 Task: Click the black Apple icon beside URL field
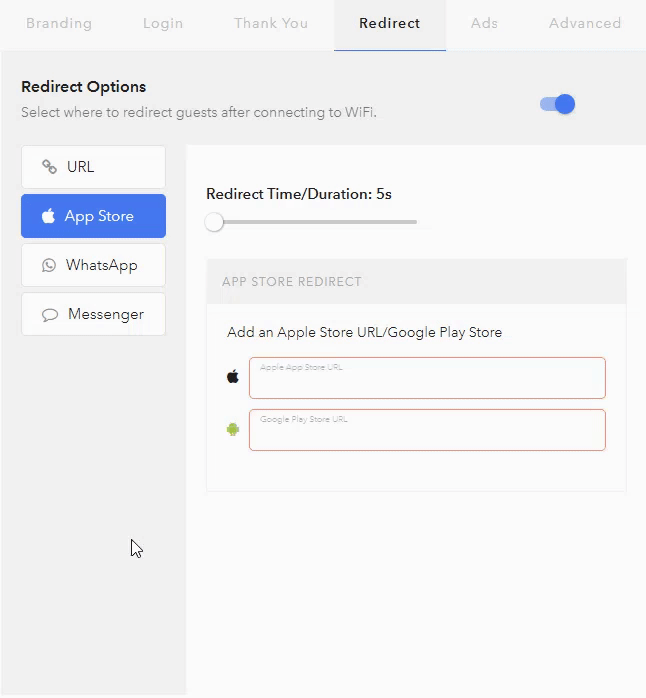[x=233, y=377]
